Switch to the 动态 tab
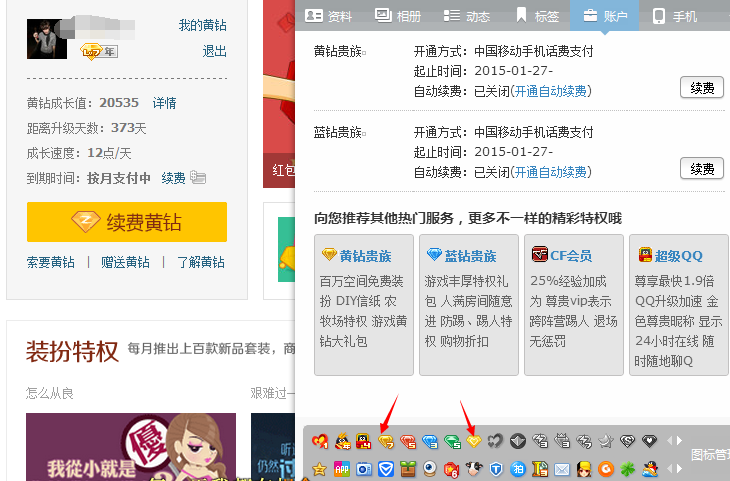 tap(466, 16)
